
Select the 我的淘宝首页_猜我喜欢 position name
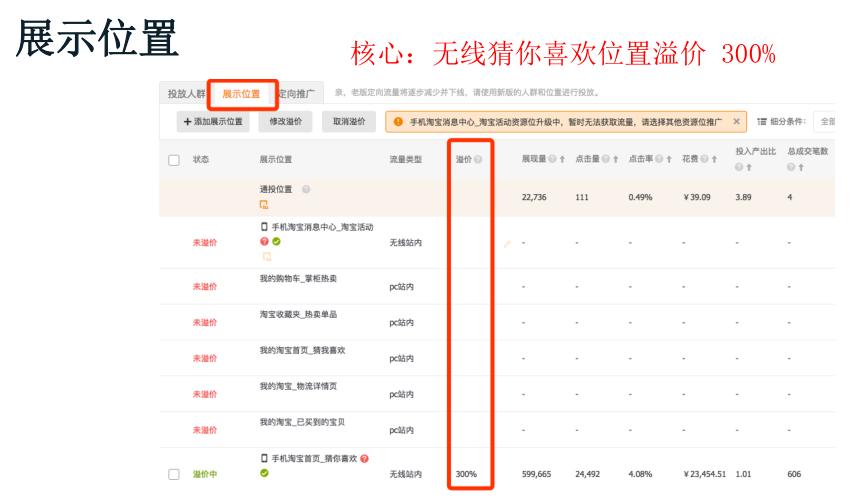coord(302,350)
